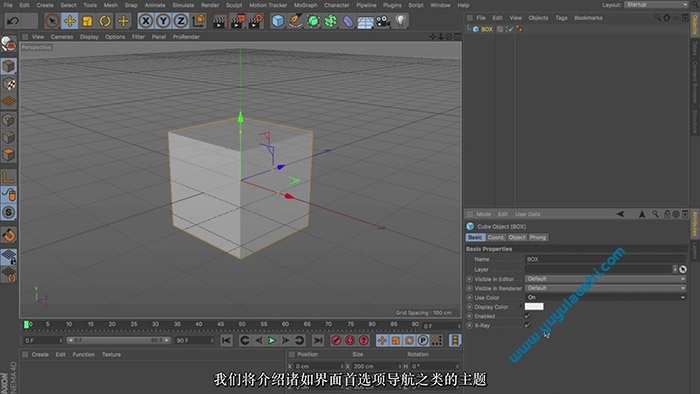Select the BOX object in Object Manager
The height and width of the screenshot is (394, 700).
[x=487, y=29]
